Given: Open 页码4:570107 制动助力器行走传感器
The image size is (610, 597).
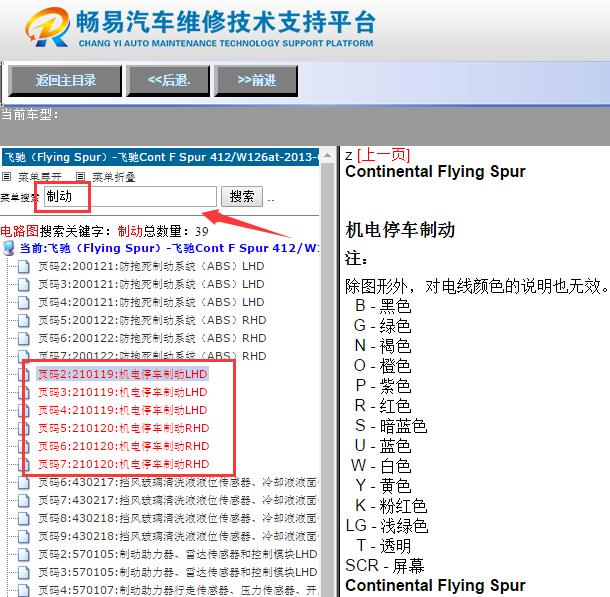Looking at the screenshot, I should (178, 590).
